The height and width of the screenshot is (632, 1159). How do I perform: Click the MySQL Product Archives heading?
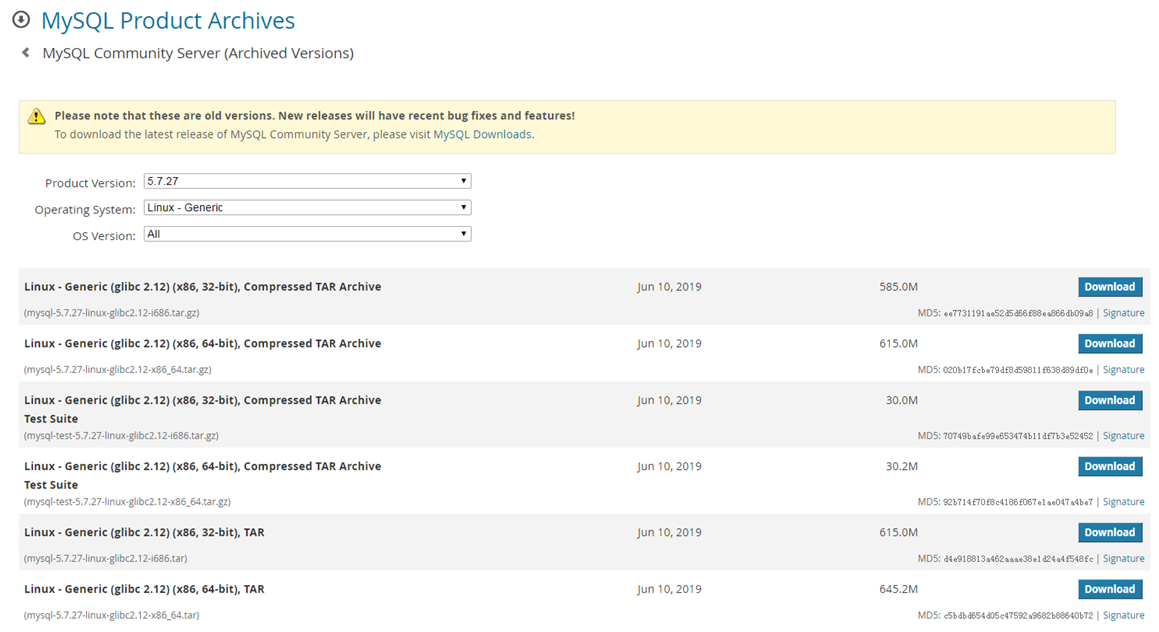168,21
